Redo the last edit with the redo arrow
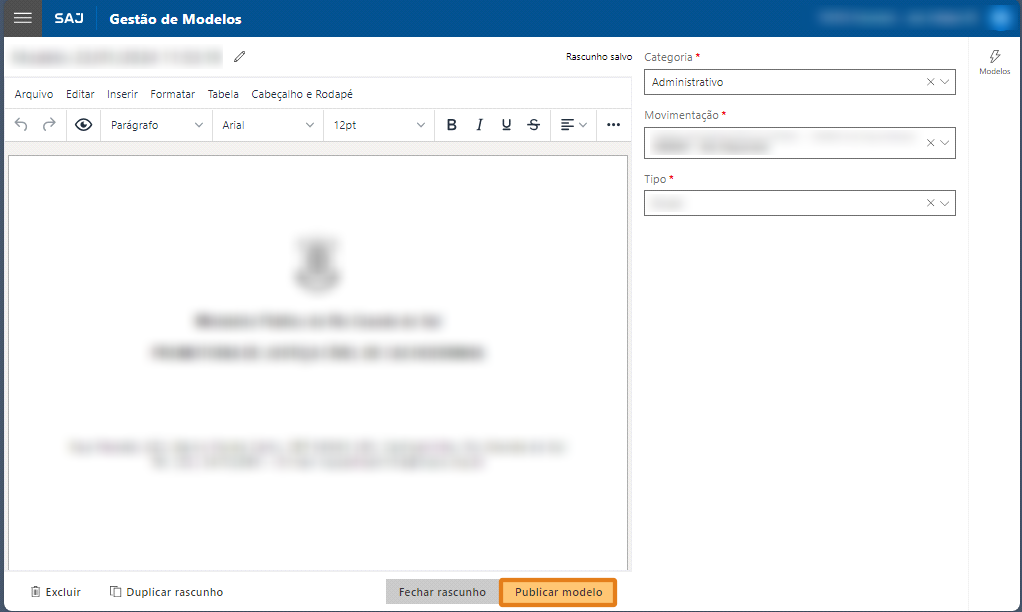This screenshot has width=1022, height=612. point(48,124)
